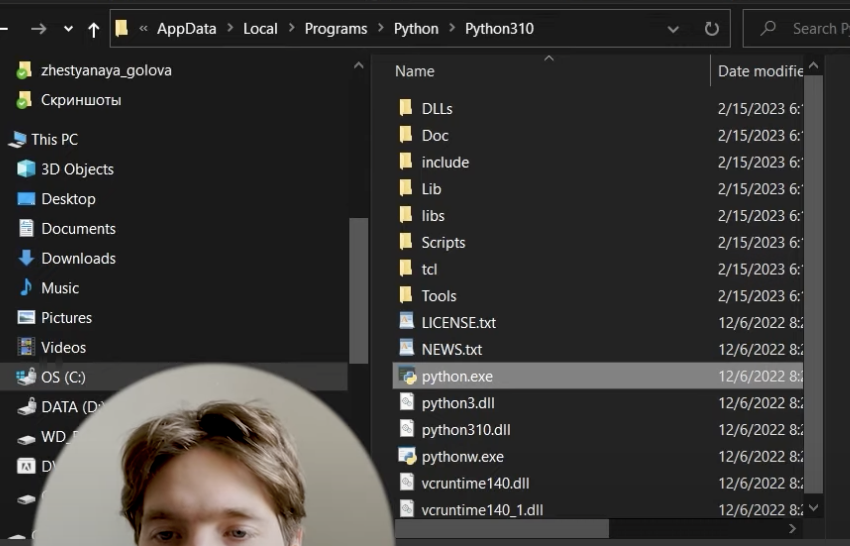This screenshot has width=850, height=546.
Task: Open Pictures in navigation pane
Action: pyautogui.click(x=67, y=318)
